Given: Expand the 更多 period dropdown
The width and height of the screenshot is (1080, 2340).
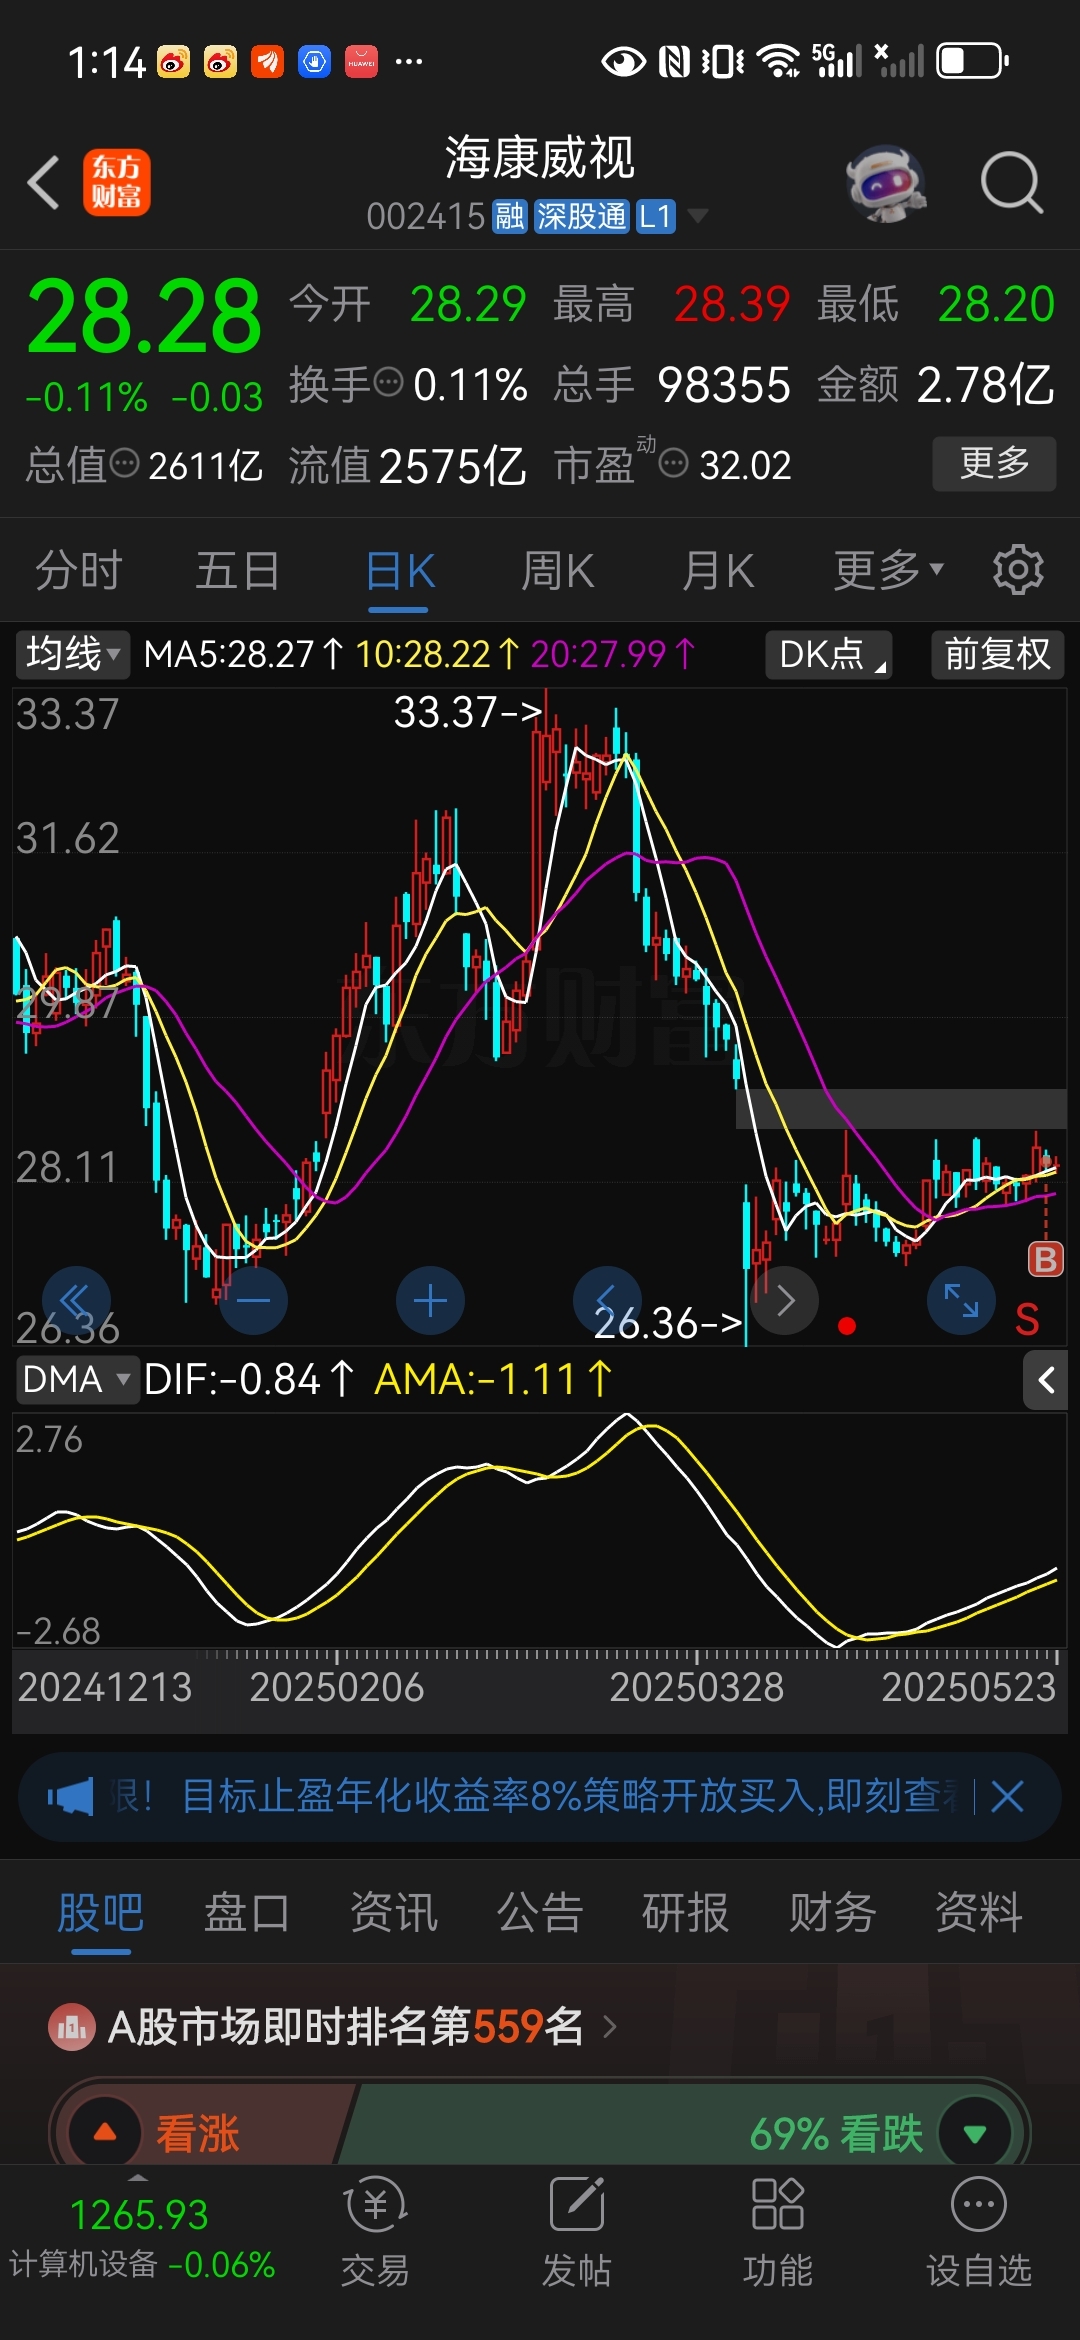Looking at the screenshot, I should [889, 570].
